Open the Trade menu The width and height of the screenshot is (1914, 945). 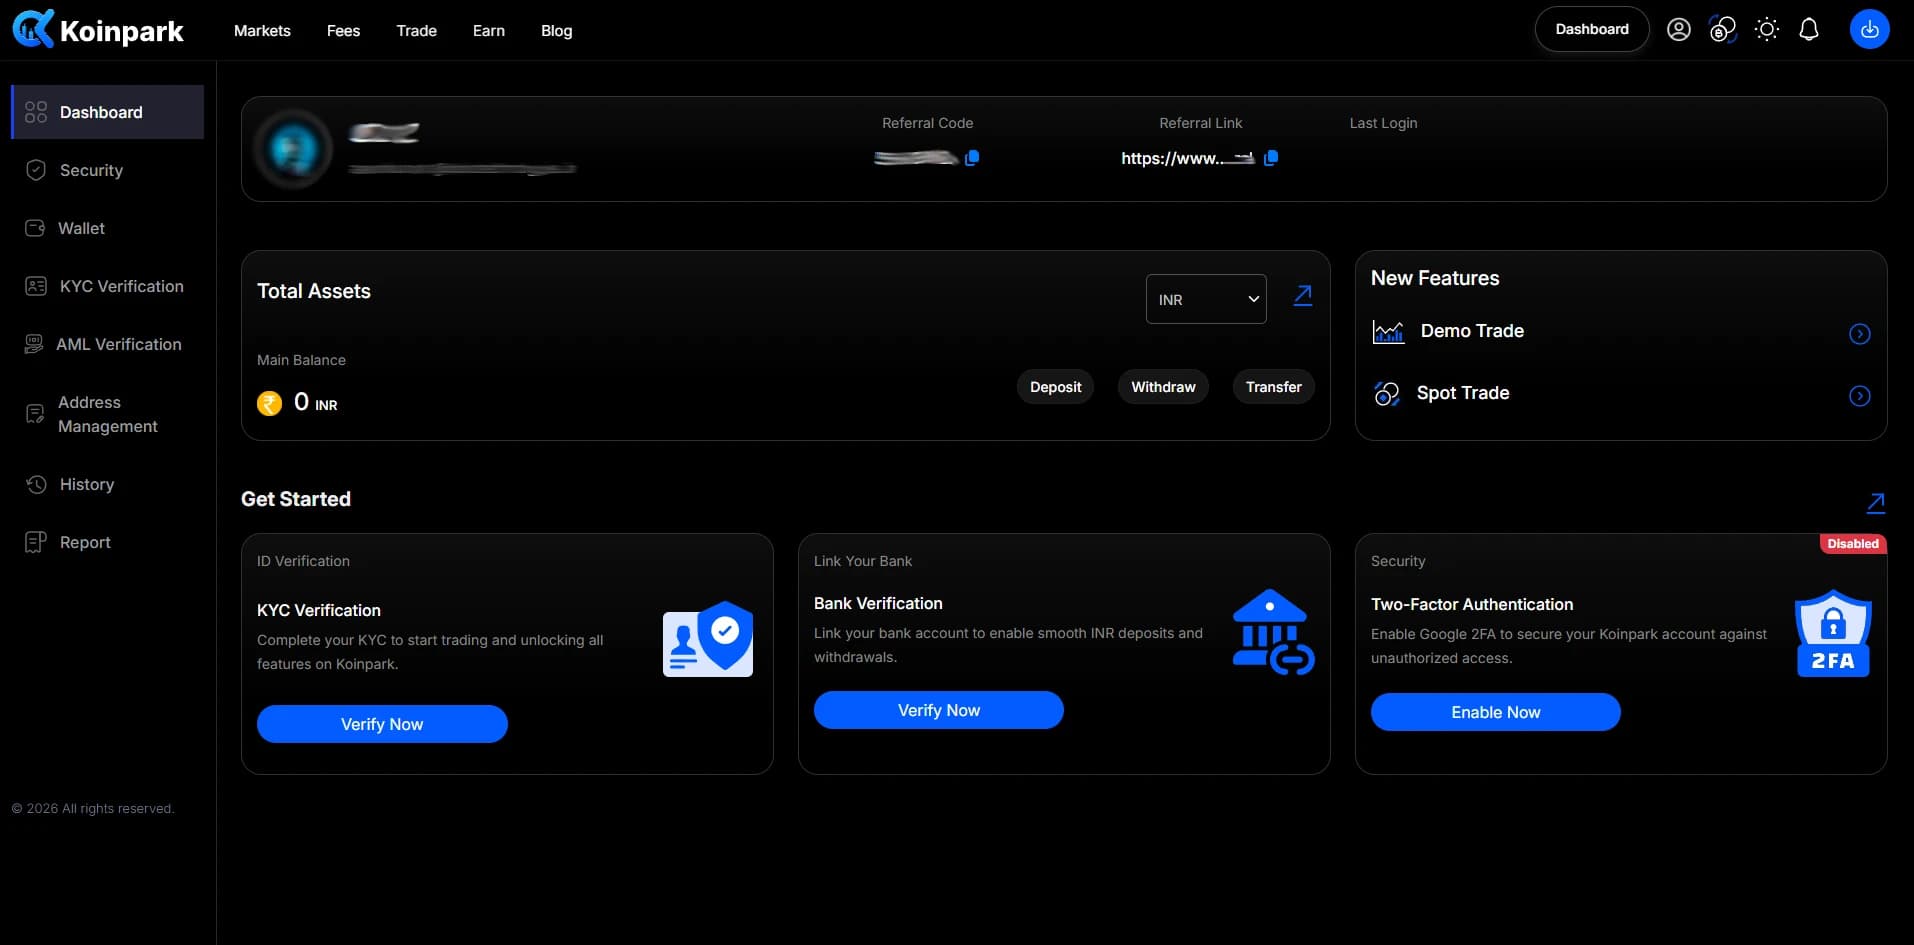tap(416, 31)
